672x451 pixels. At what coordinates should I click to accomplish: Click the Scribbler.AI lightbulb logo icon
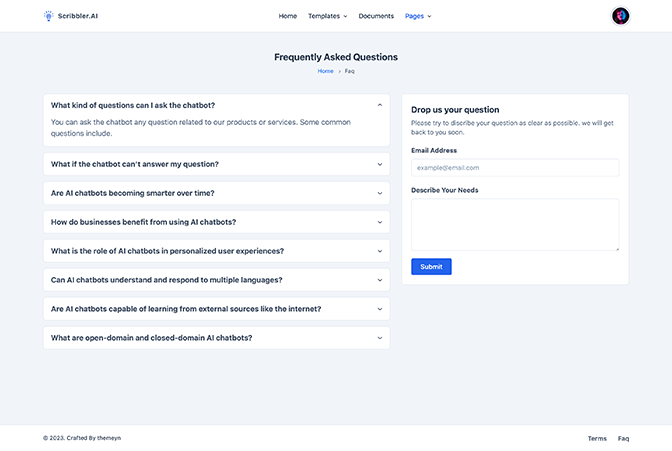point(48,16)
